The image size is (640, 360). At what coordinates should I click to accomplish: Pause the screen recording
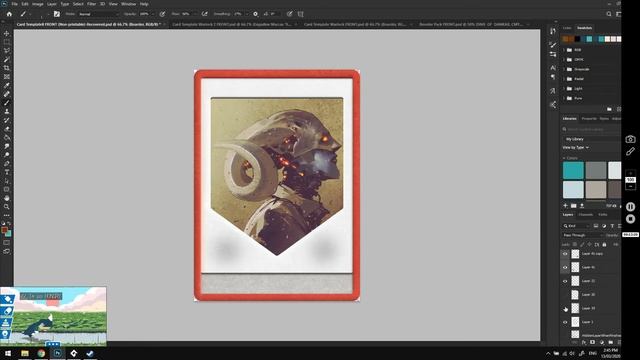[x=631, y=207]
